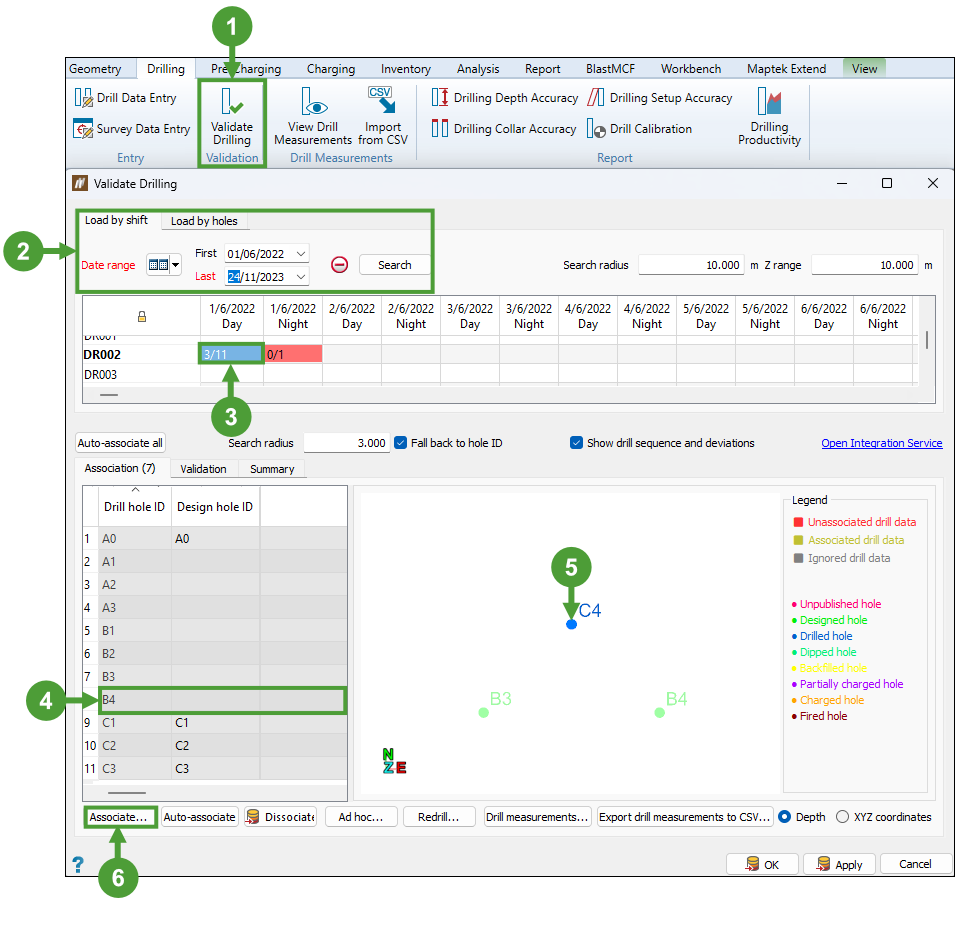Screen dimensions: 955x926
Task: Click the Cancel button
Action: 915,864
